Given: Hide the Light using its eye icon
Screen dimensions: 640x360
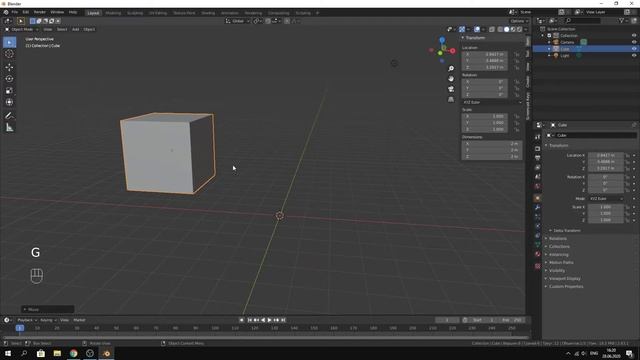Looking at the screenshot, I should [x=634, y=56].
